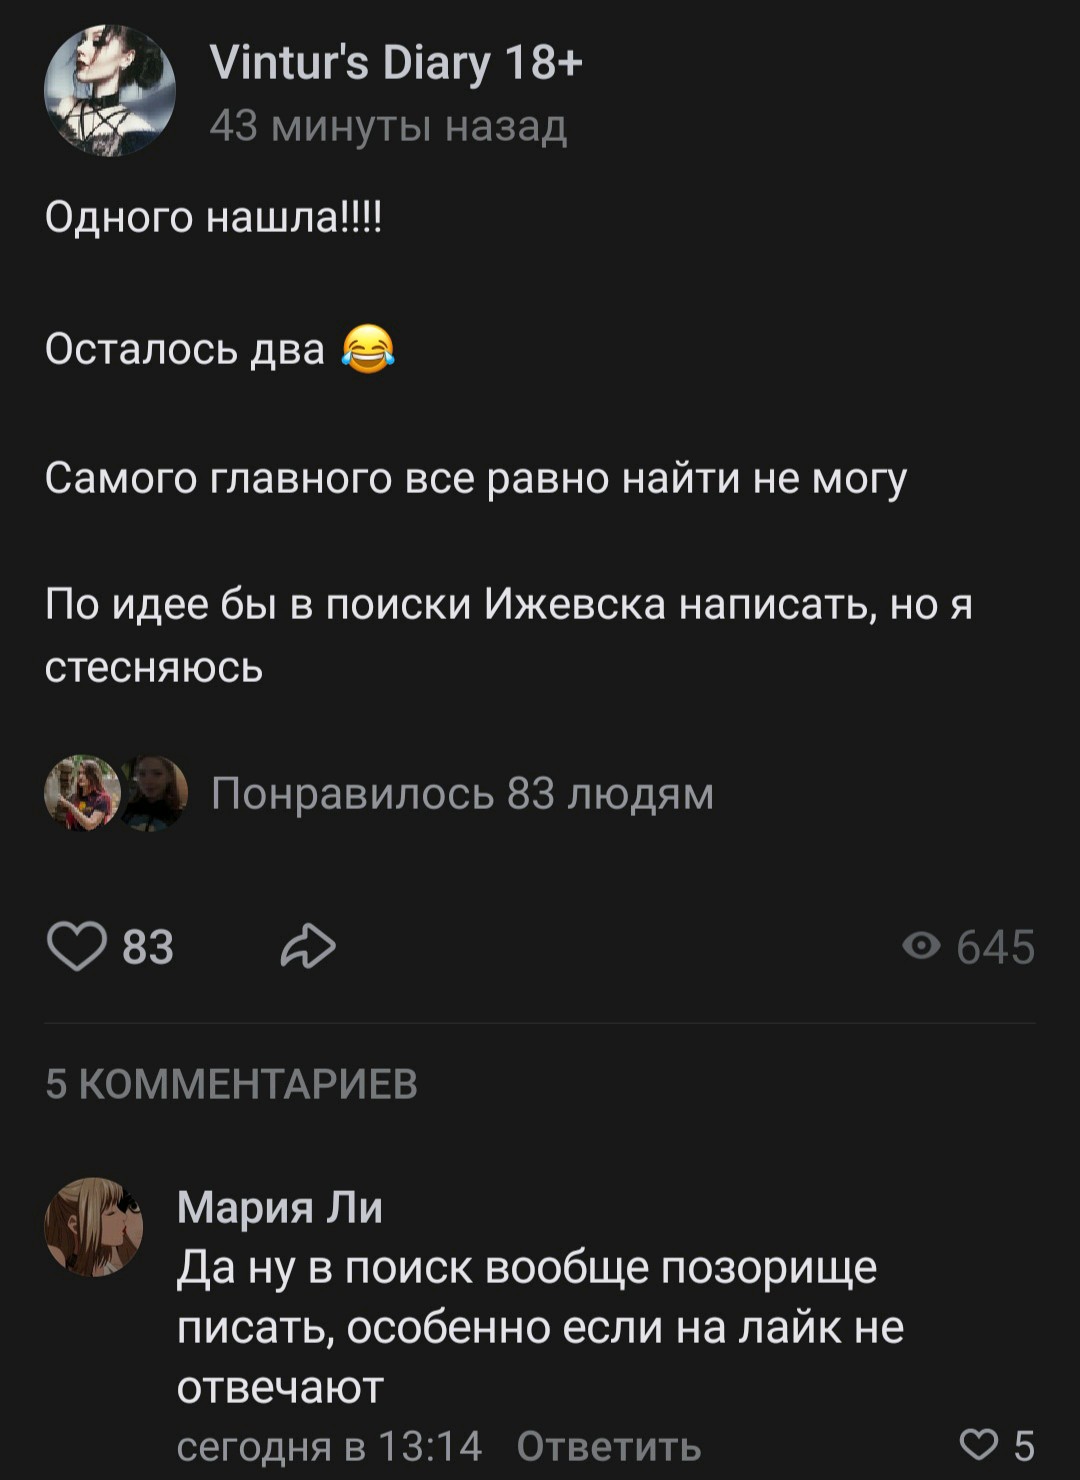The image size is (1080, 1480).
Task: Click the share arrow icon
Action: pyautogui.click(x=308, y=947)
